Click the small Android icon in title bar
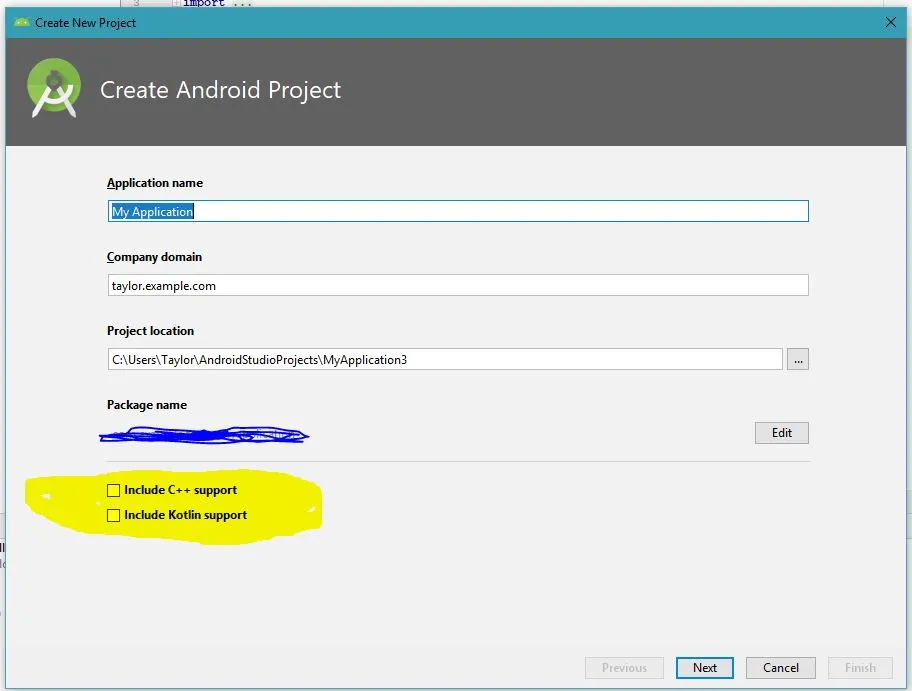This screenshot has height=691, width=912. (22, 23)
